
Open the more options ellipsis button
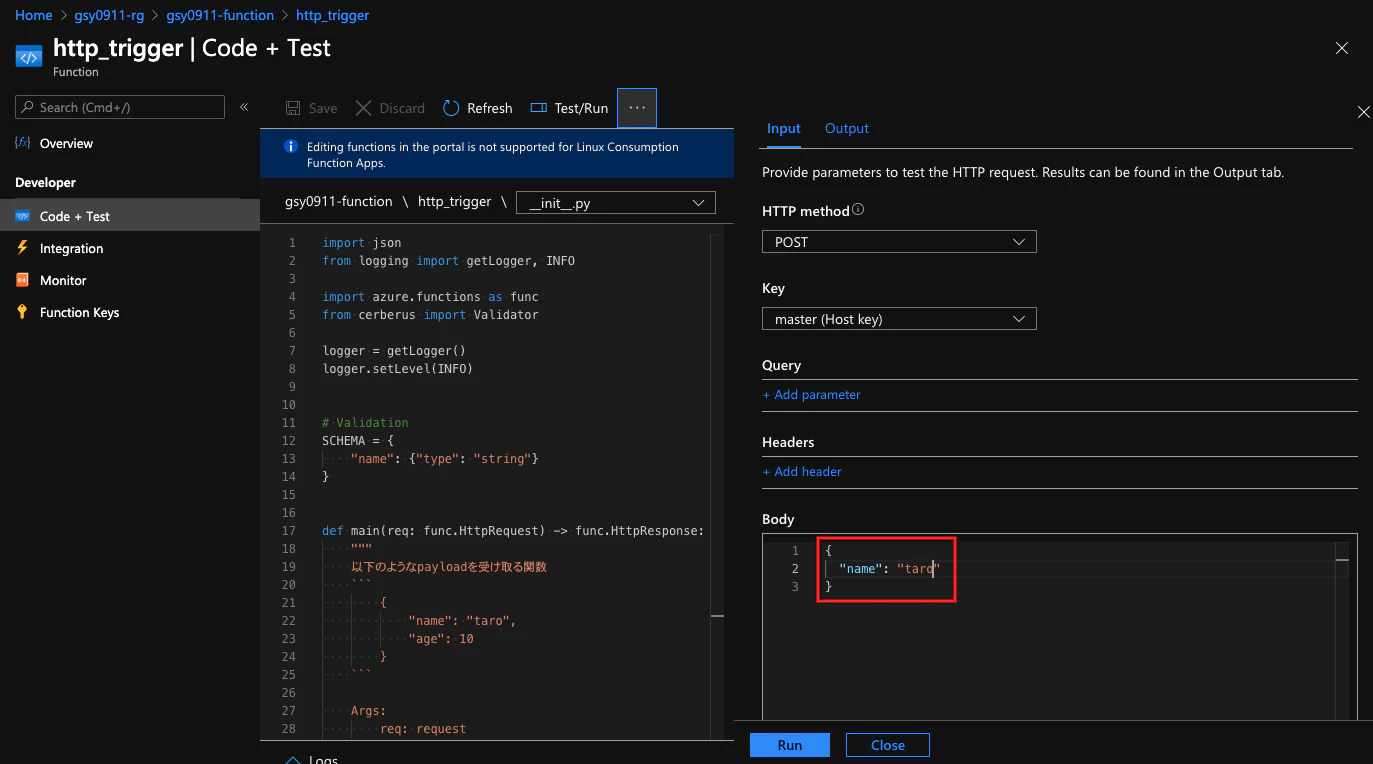(637, 108)
